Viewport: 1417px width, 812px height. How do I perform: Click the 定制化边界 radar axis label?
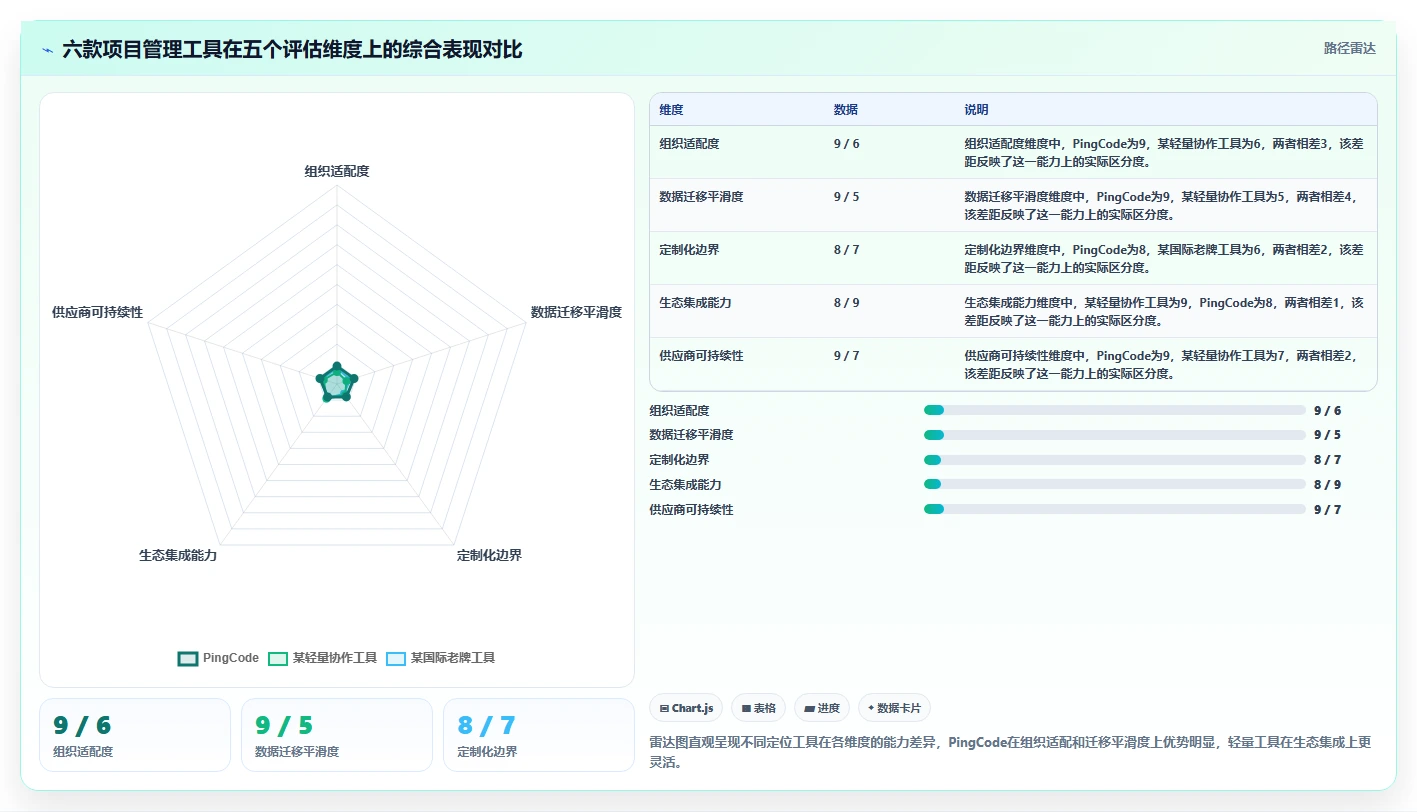click(x=489, y=555)
